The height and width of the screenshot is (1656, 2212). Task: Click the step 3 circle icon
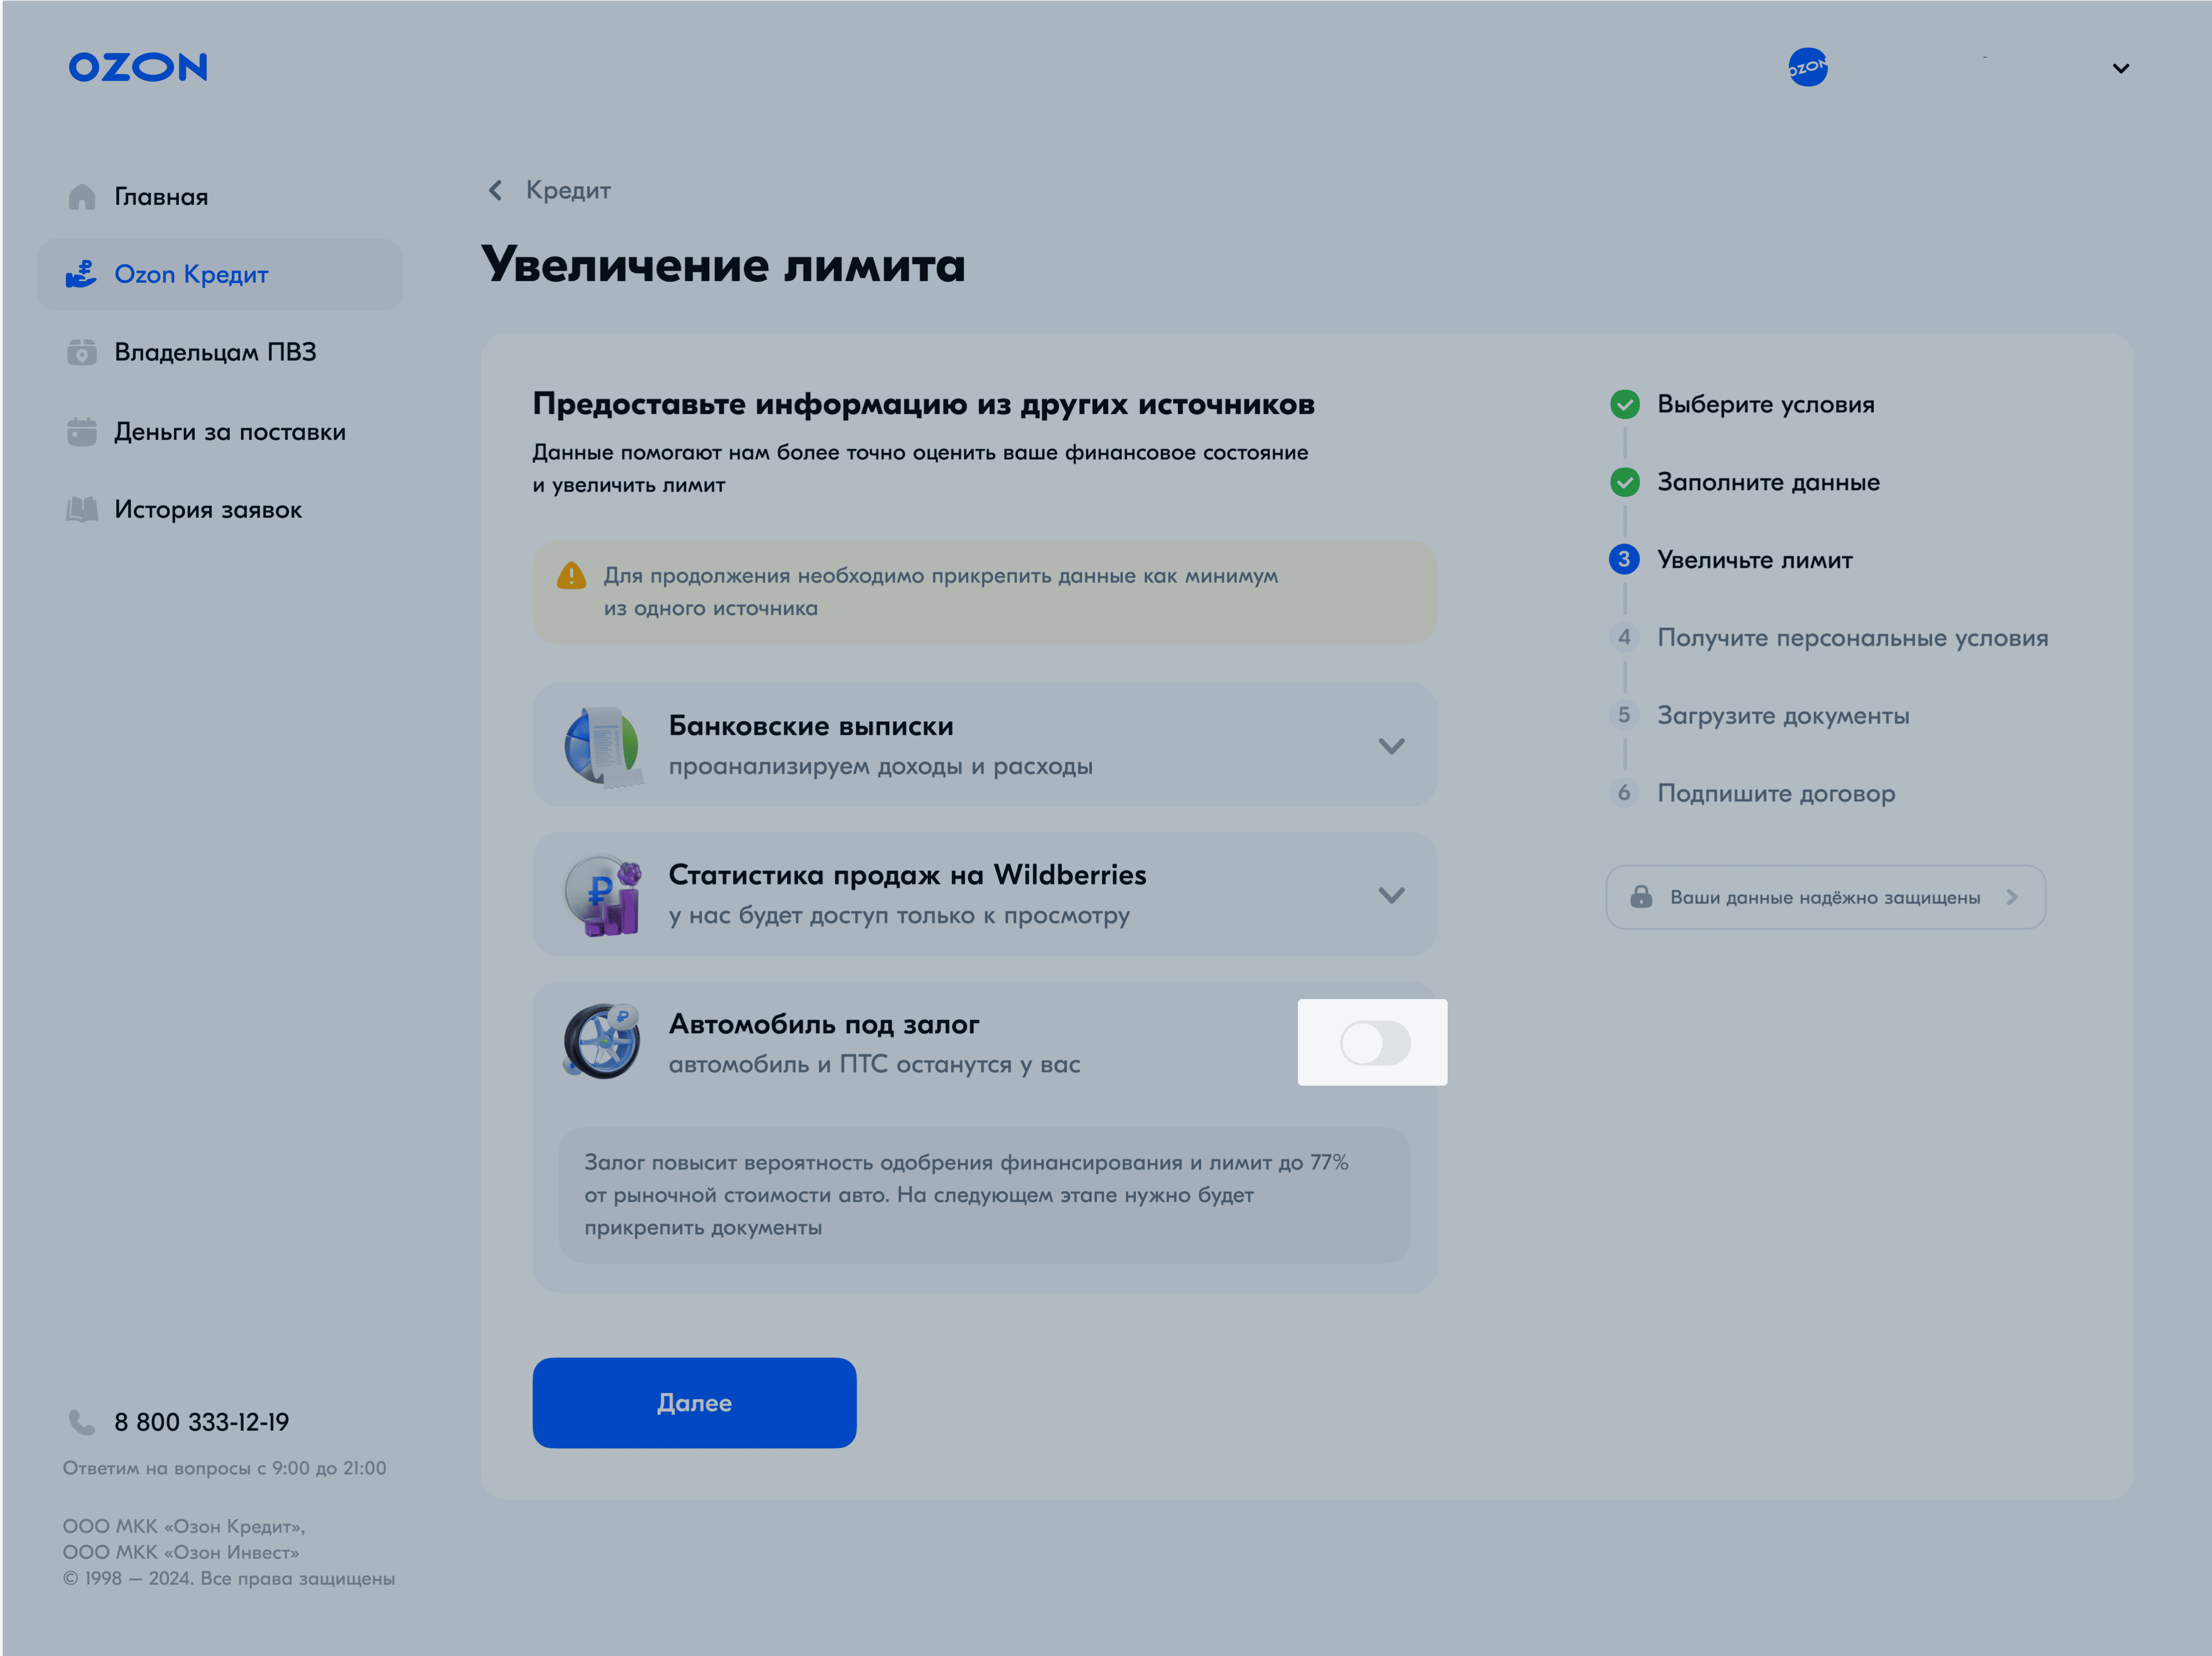click(1624, 559)
